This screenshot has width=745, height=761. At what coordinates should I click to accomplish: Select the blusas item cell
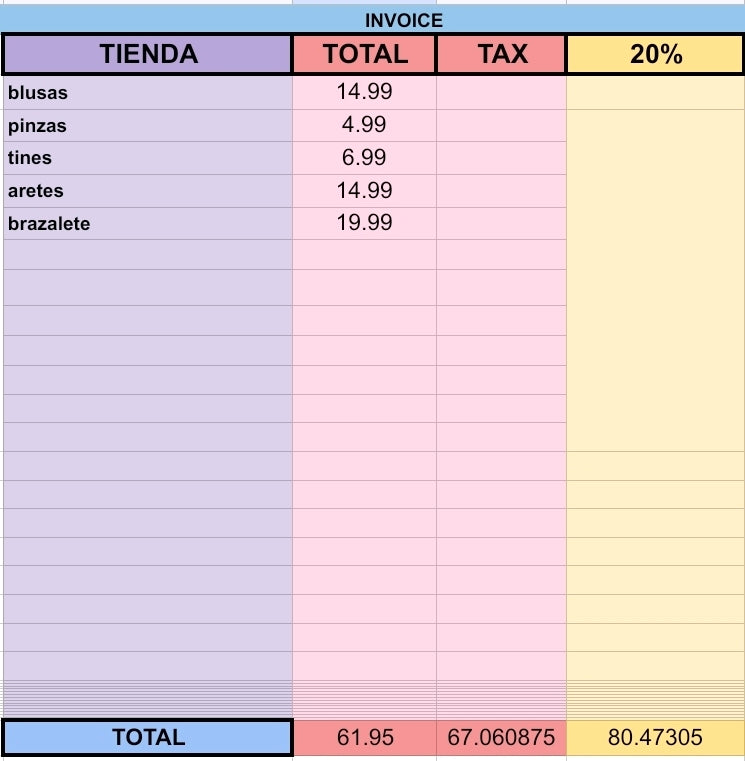pos(148,92)
